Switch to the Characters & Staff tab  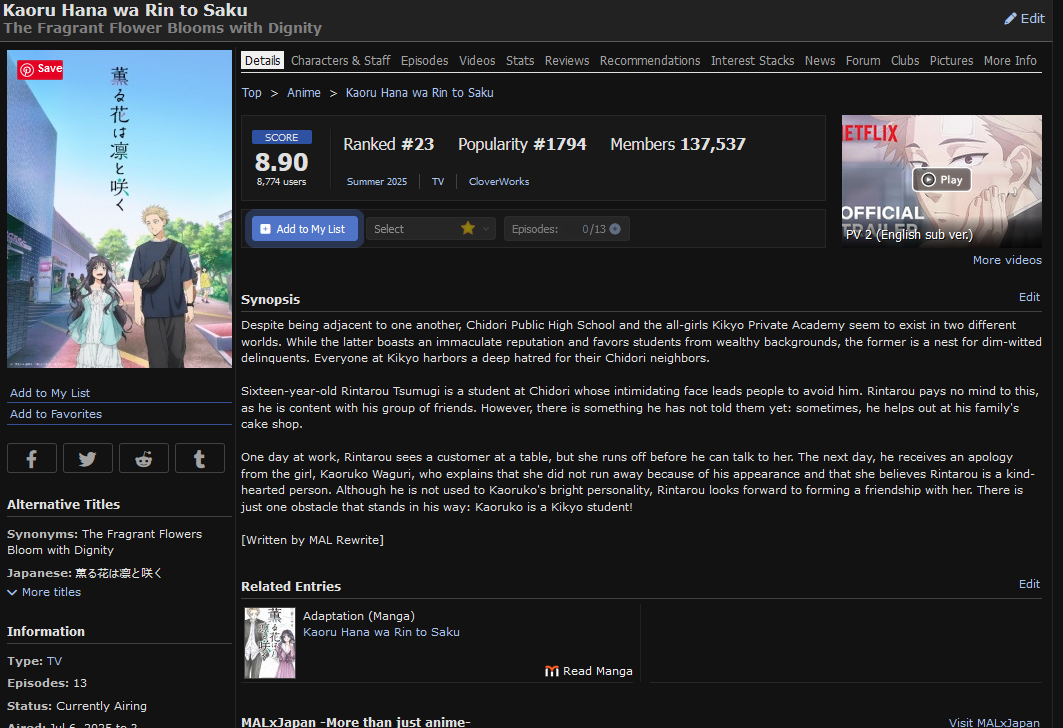(340, 60)
